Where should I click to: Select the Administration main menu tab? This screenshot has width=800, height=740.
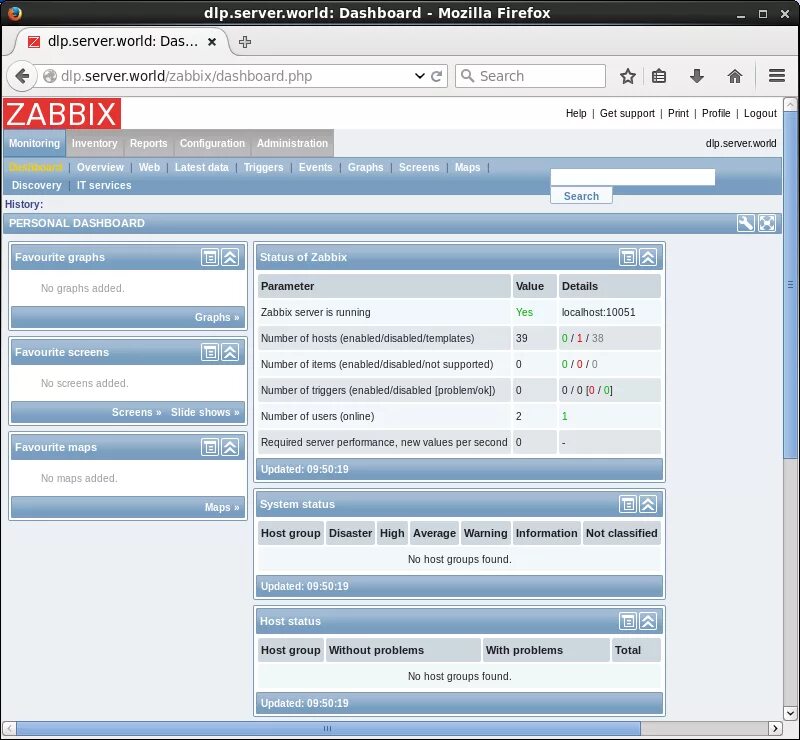(292, 143)
